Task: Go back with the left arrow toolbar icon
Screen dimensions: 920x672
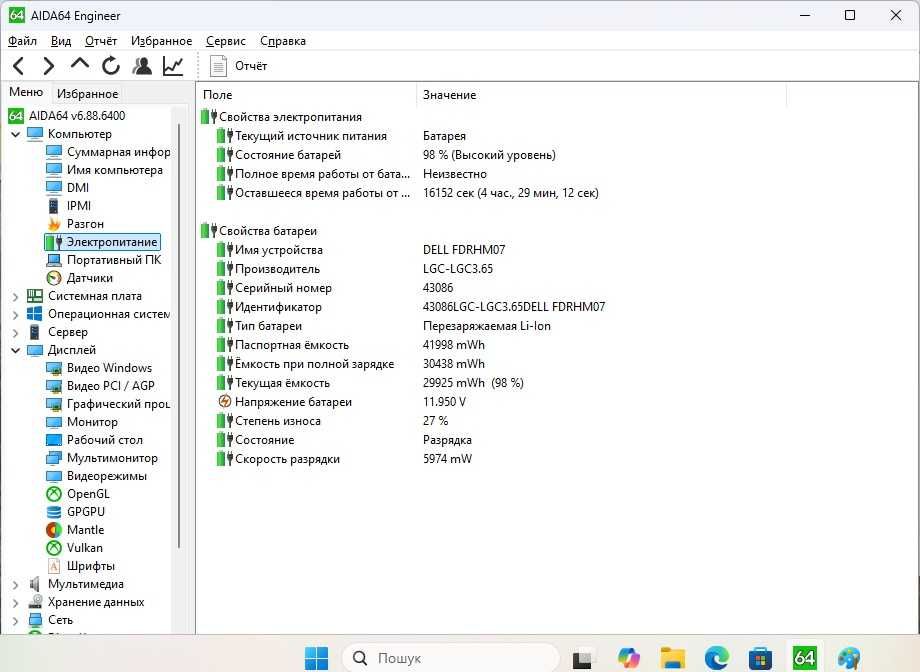Action: point(19,66)
